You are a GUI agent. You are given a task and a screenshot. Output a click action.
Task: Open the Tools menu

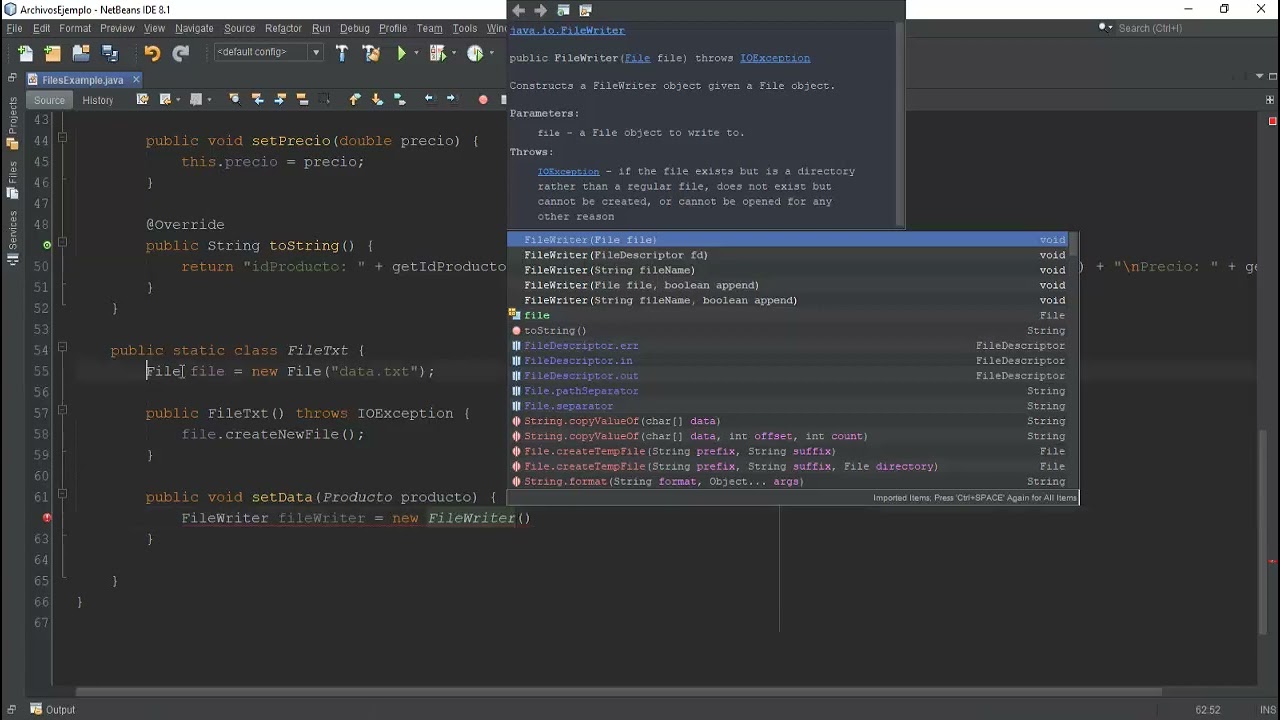tap(464, 29)
